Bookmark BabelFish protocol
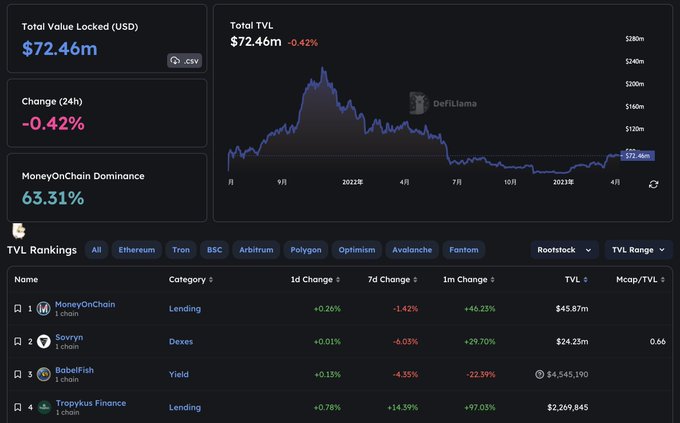The width and height of the screenshot is (680, 423). pyautogui.click(x=18, y=374)
